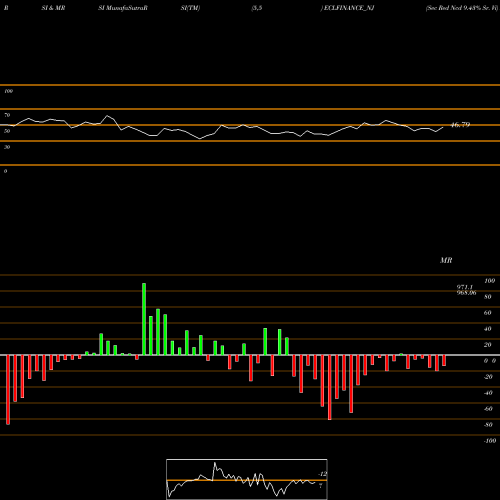Screen dimensions: 500x500
Task: Click the 968.06 price label
Action: 466,293
